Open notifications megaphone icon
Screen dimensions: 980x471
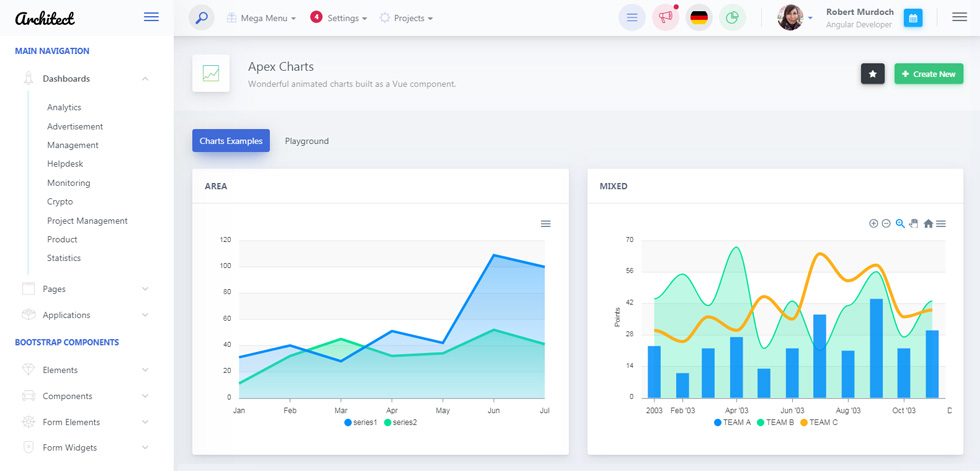click(x=666, y=17)
